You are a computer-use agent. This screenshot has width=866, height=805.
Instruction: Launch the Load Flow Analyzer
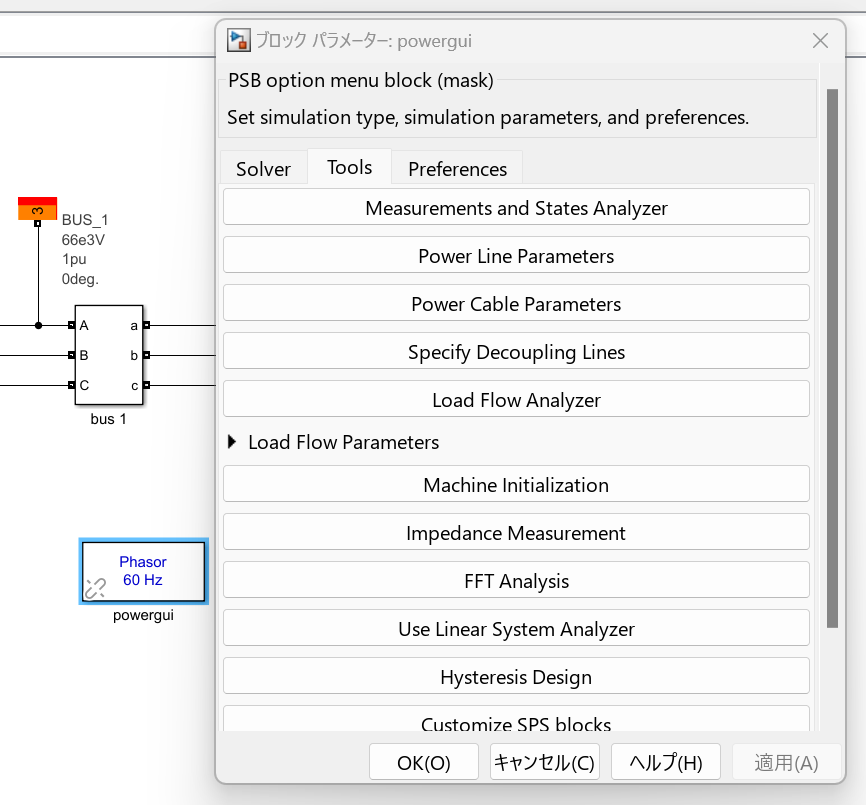[516, 398]
